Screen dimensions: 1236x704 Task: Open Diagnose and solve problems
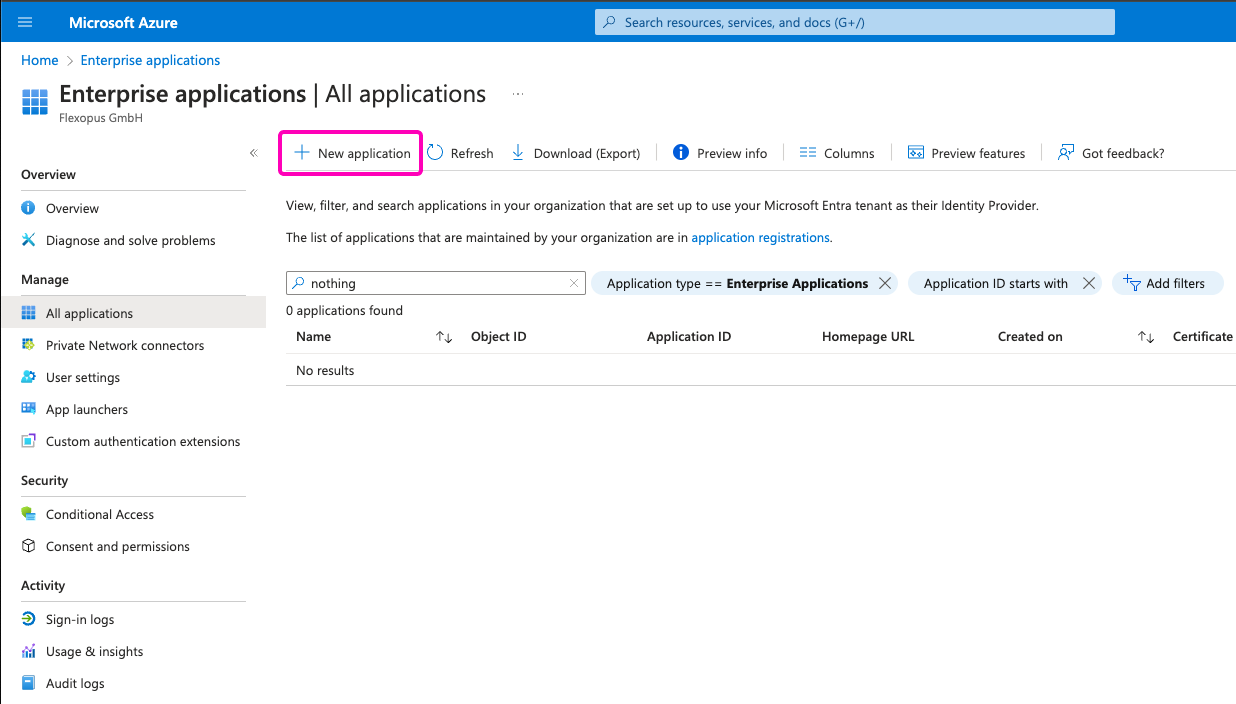(x=130, y=241)
